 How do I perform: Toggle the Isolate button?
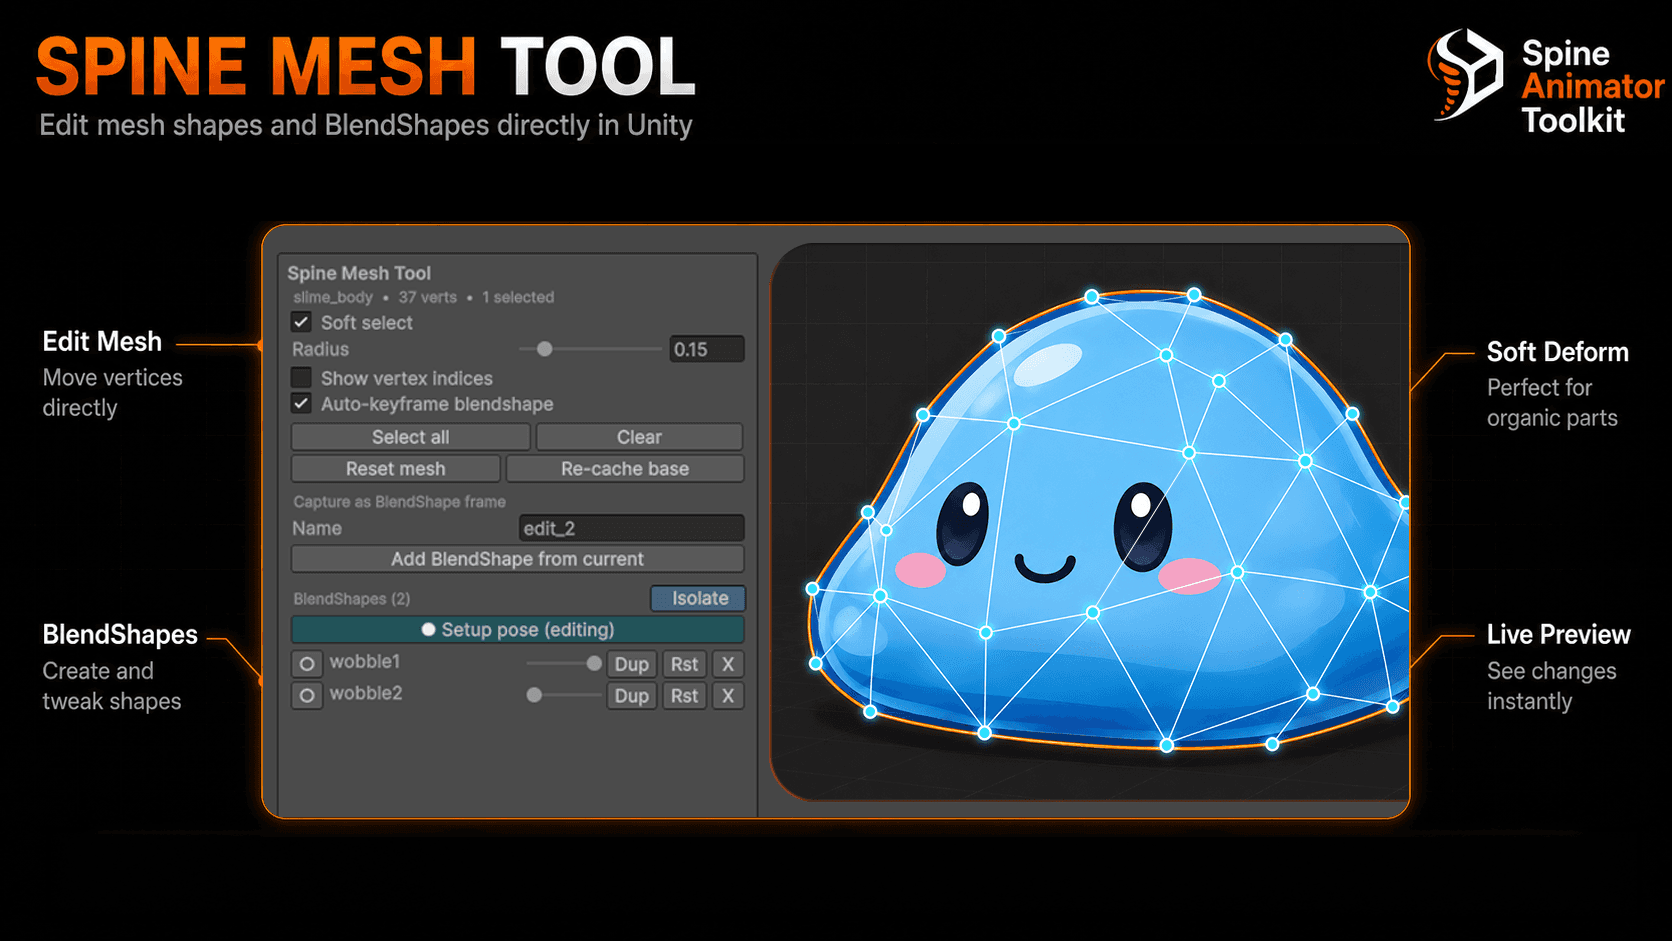[698, 598]
